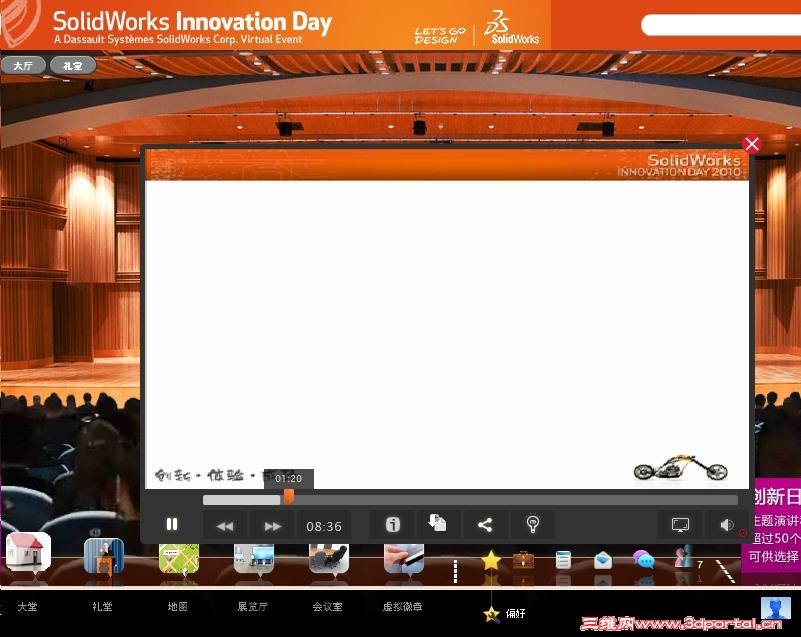The image size is (801, 637).
Task: Click the 虚拟徽章 navigation label
Action: tap(403, 606)
